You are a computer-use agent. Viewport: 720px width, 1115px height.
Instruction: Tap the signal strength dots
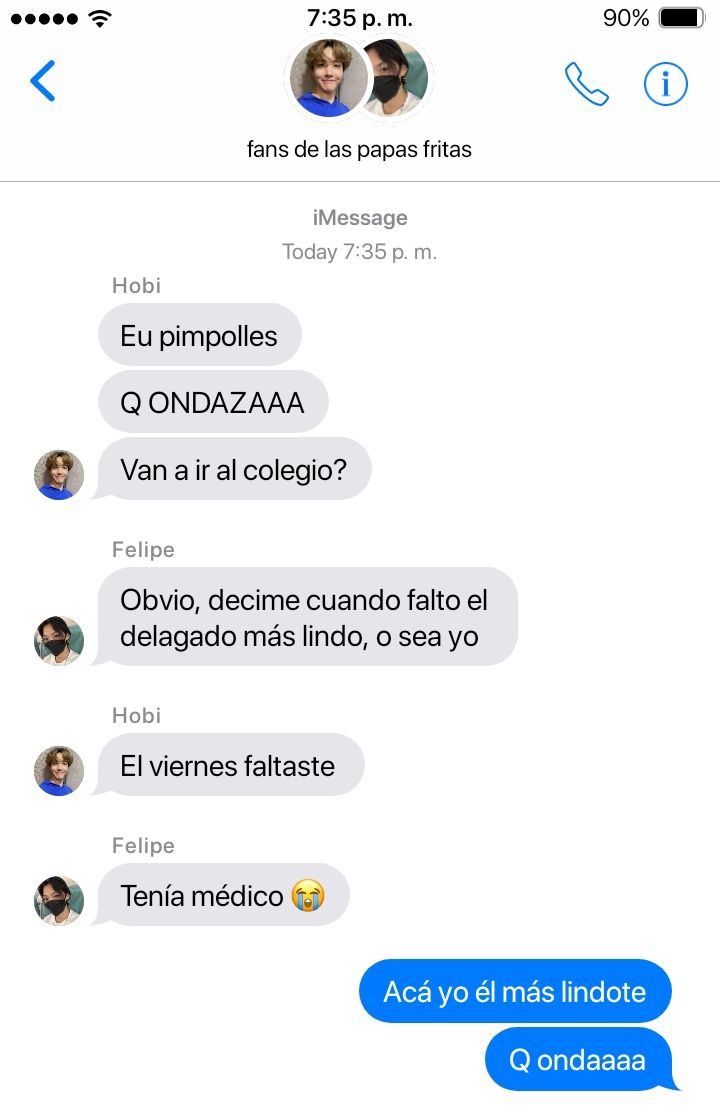pyautogui.click(x=44, y=18)
